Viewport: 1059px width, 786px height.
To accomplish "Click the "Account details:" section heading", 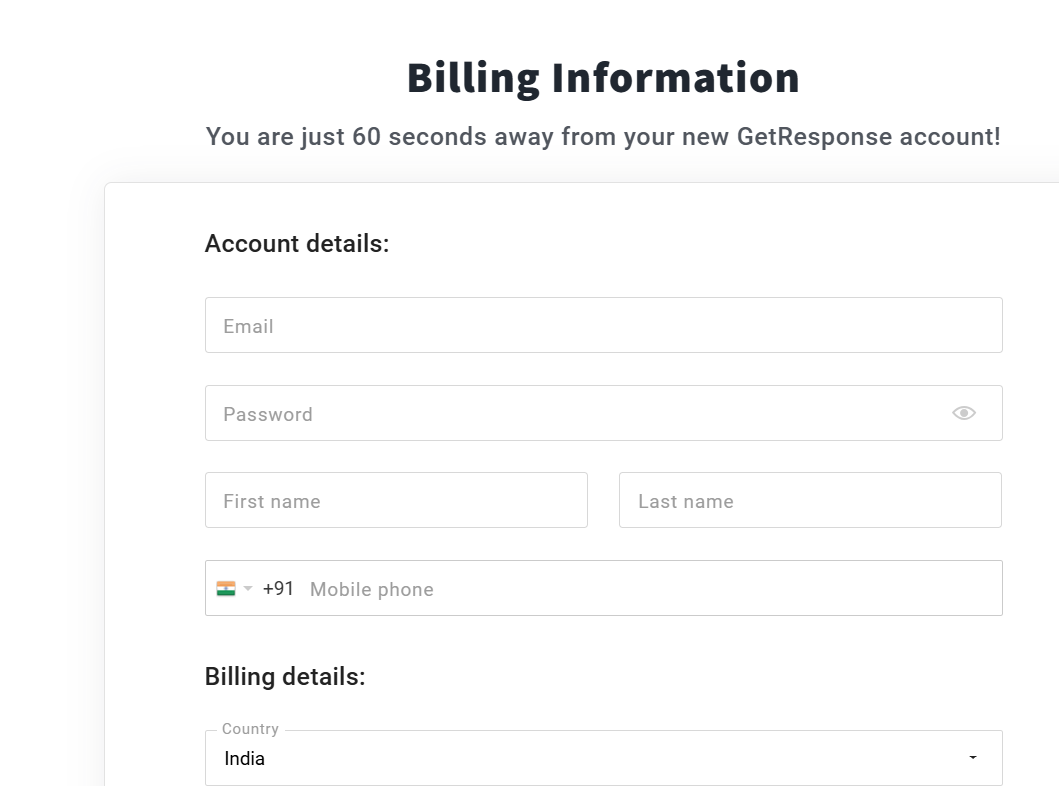I will point(297,243).
